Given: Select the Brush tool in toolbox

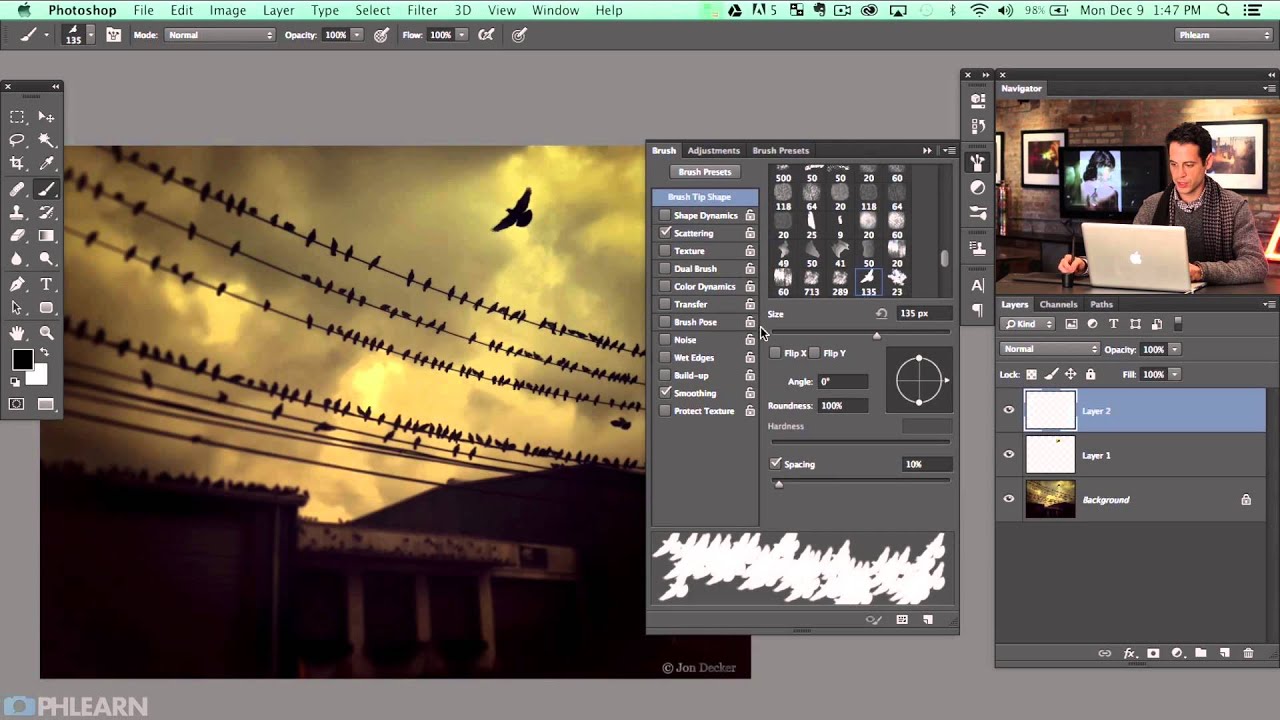Looking at the screenshot, I should point(46,189).
